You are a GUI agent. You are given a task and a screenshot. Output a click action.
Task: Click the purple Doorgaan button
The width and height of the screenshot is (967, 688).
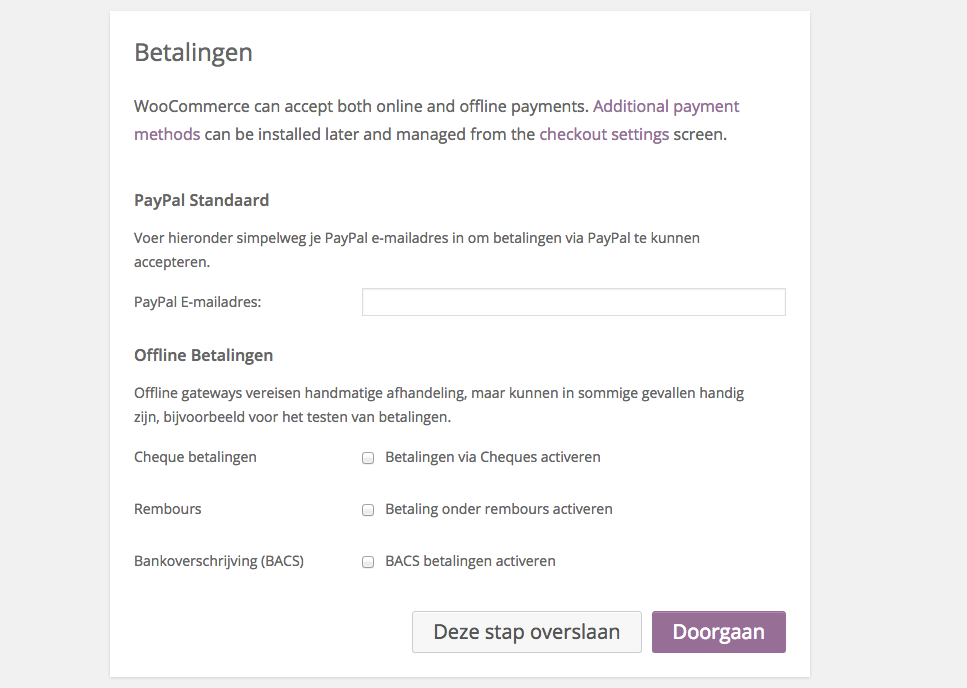718,632
